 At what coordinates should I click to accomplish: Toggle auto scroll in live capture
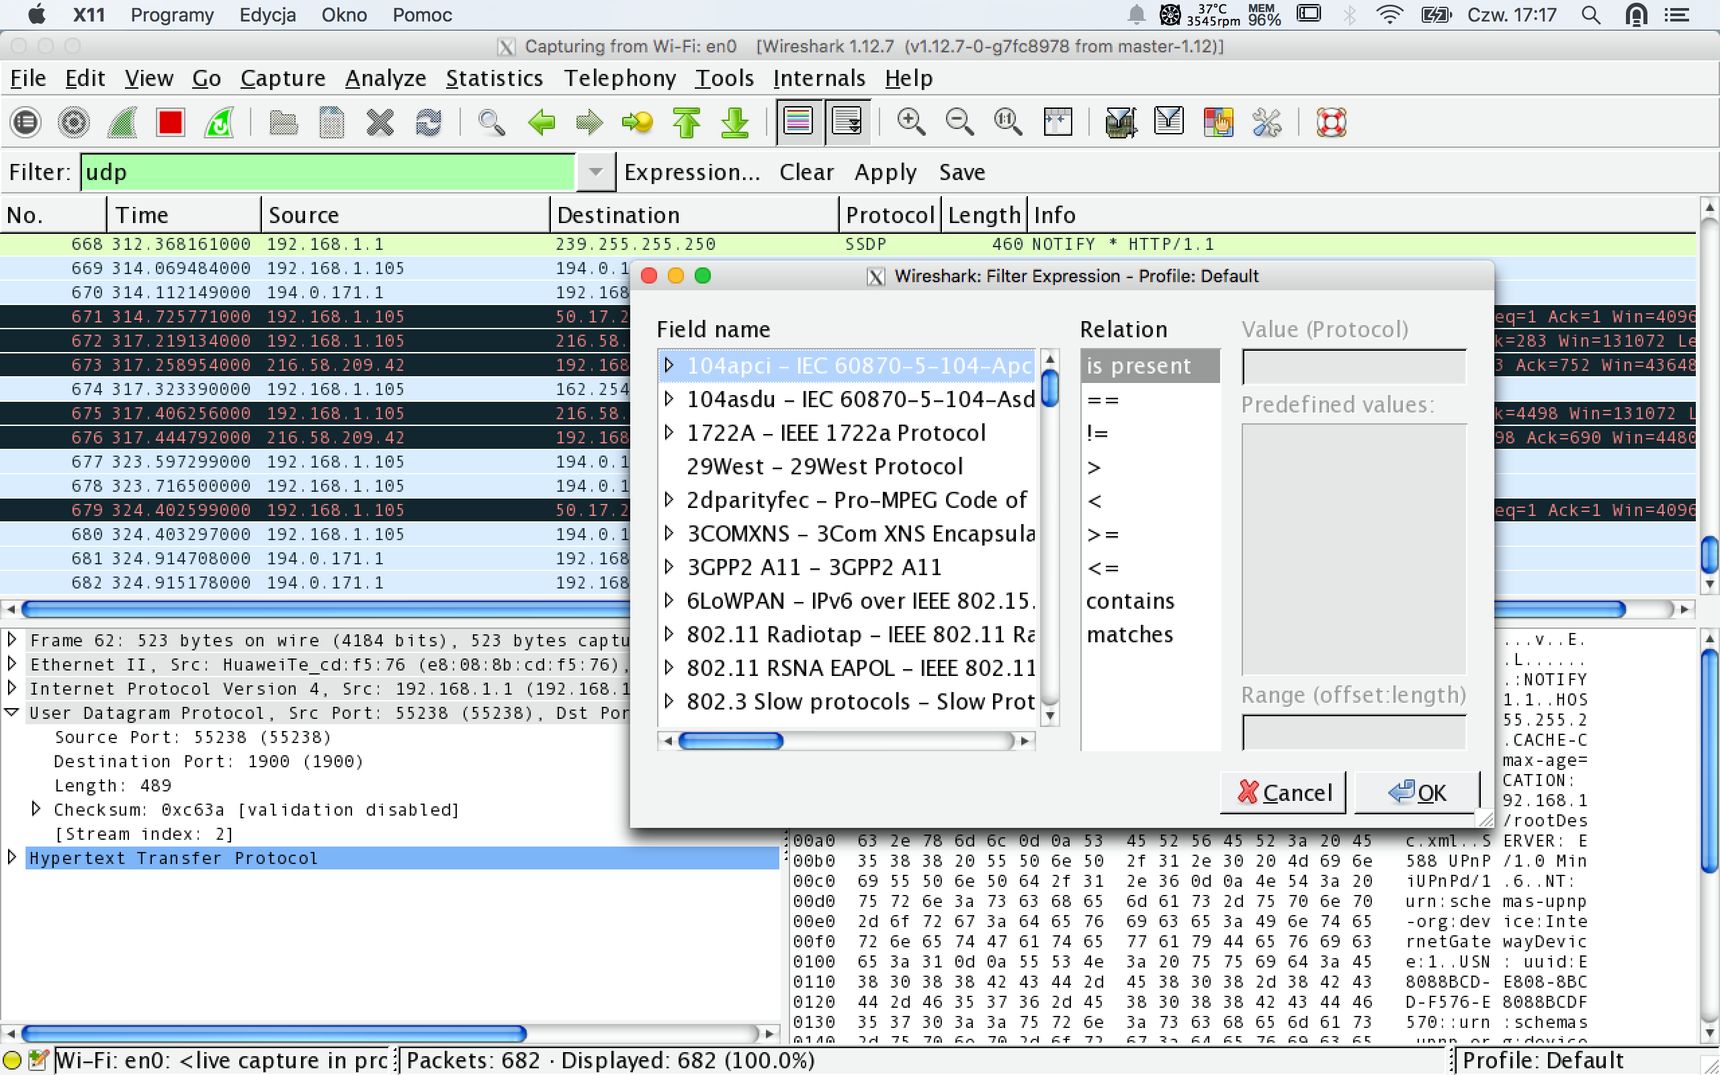coord(847,123)
